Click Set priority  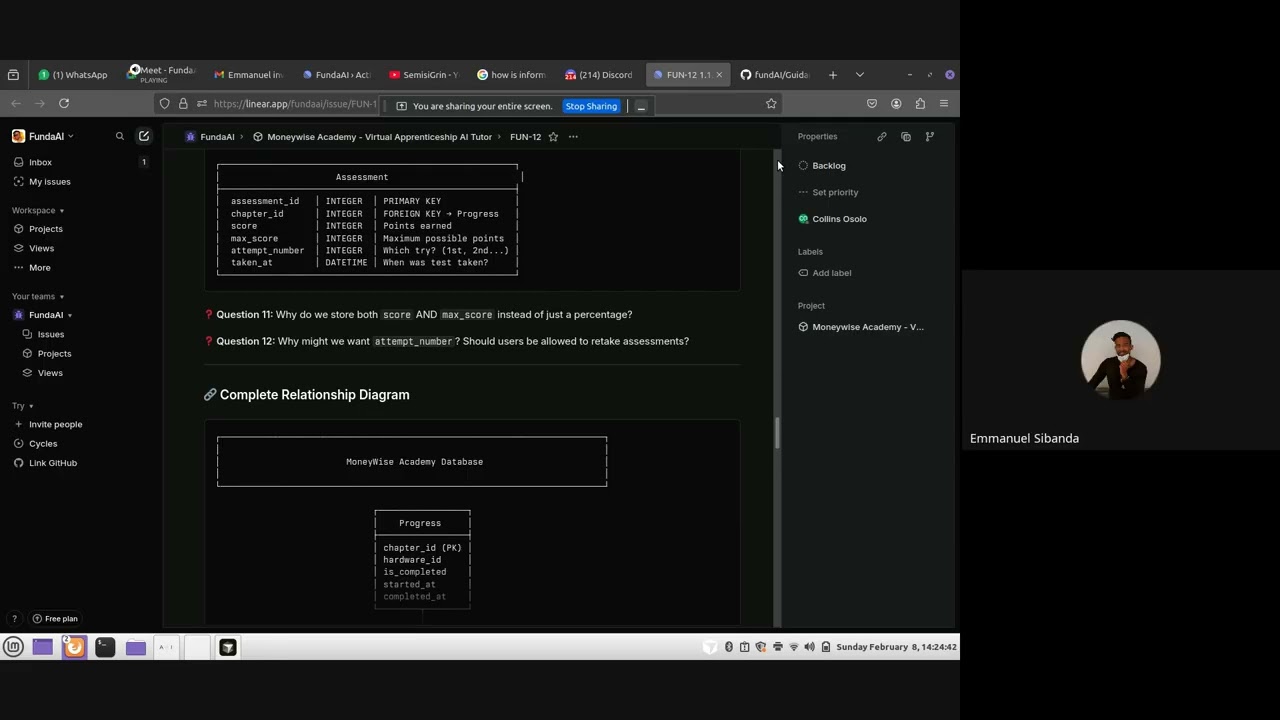coord(828,192)
